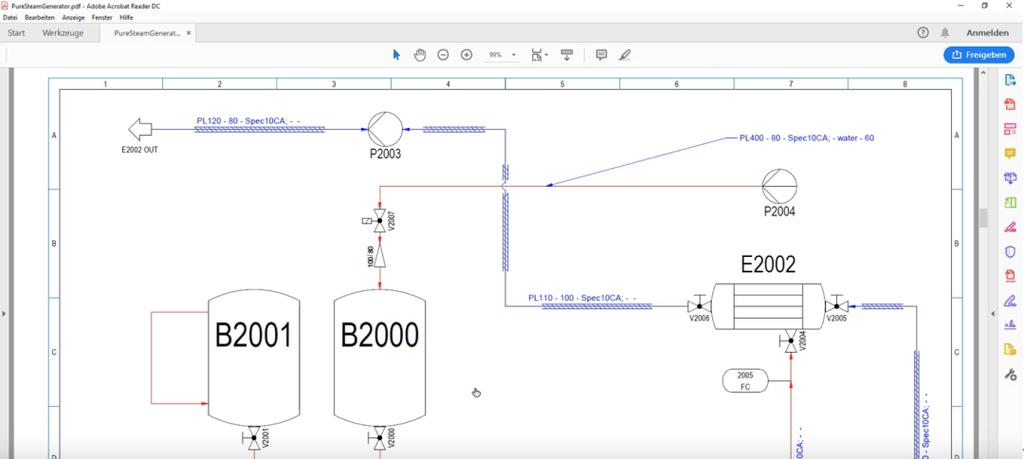Screen dimensions: 1024x459
Task: Open the page fit options dropdown
Action: pyautogui.click(x=539, y=54)
